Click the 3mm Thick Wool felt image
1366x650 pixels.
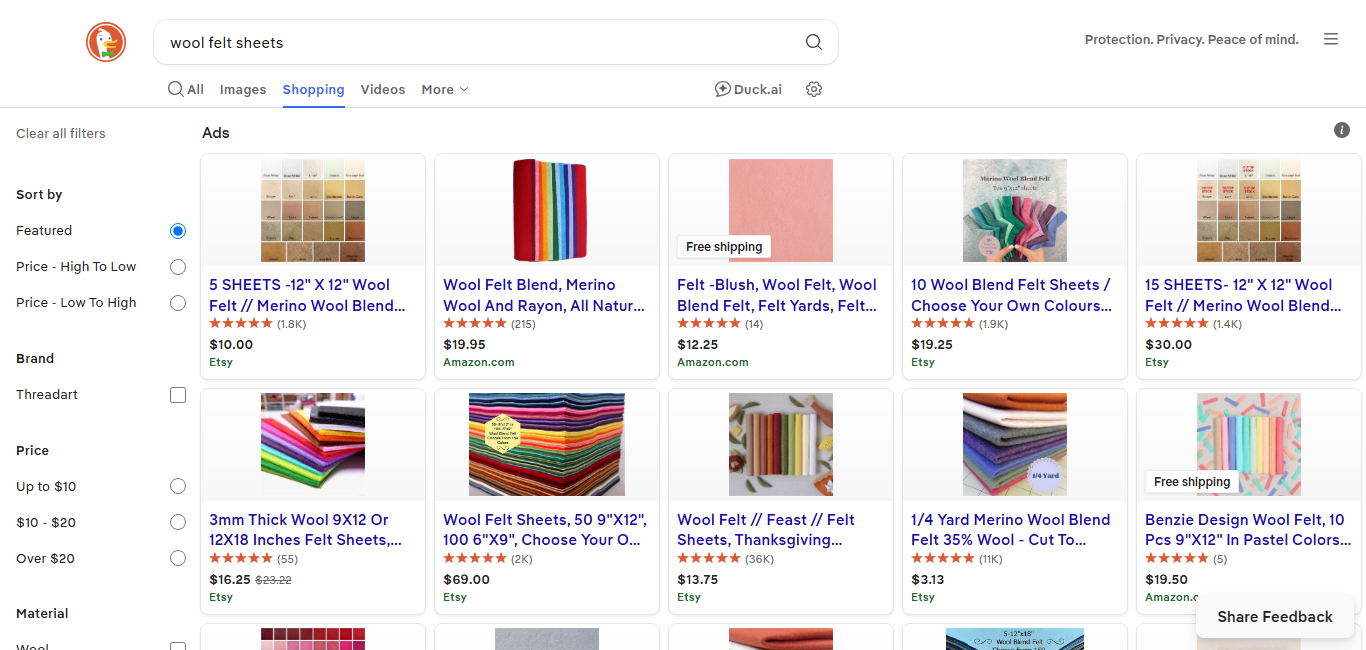tap(313, 445)
